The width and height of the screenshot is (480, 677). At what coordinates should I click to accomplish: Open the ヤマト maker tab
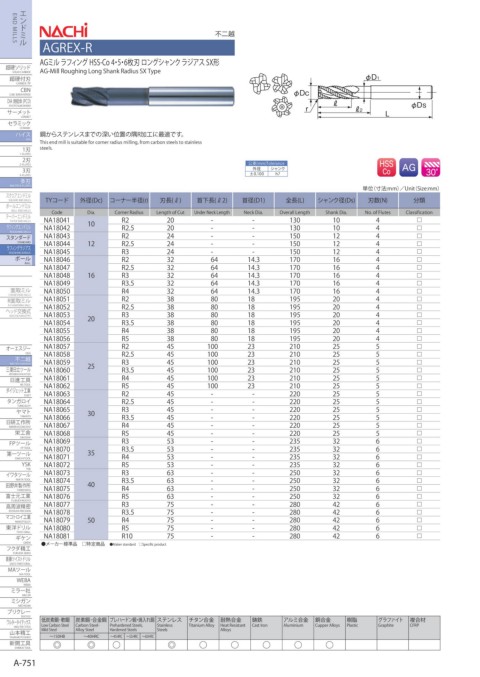16,413
